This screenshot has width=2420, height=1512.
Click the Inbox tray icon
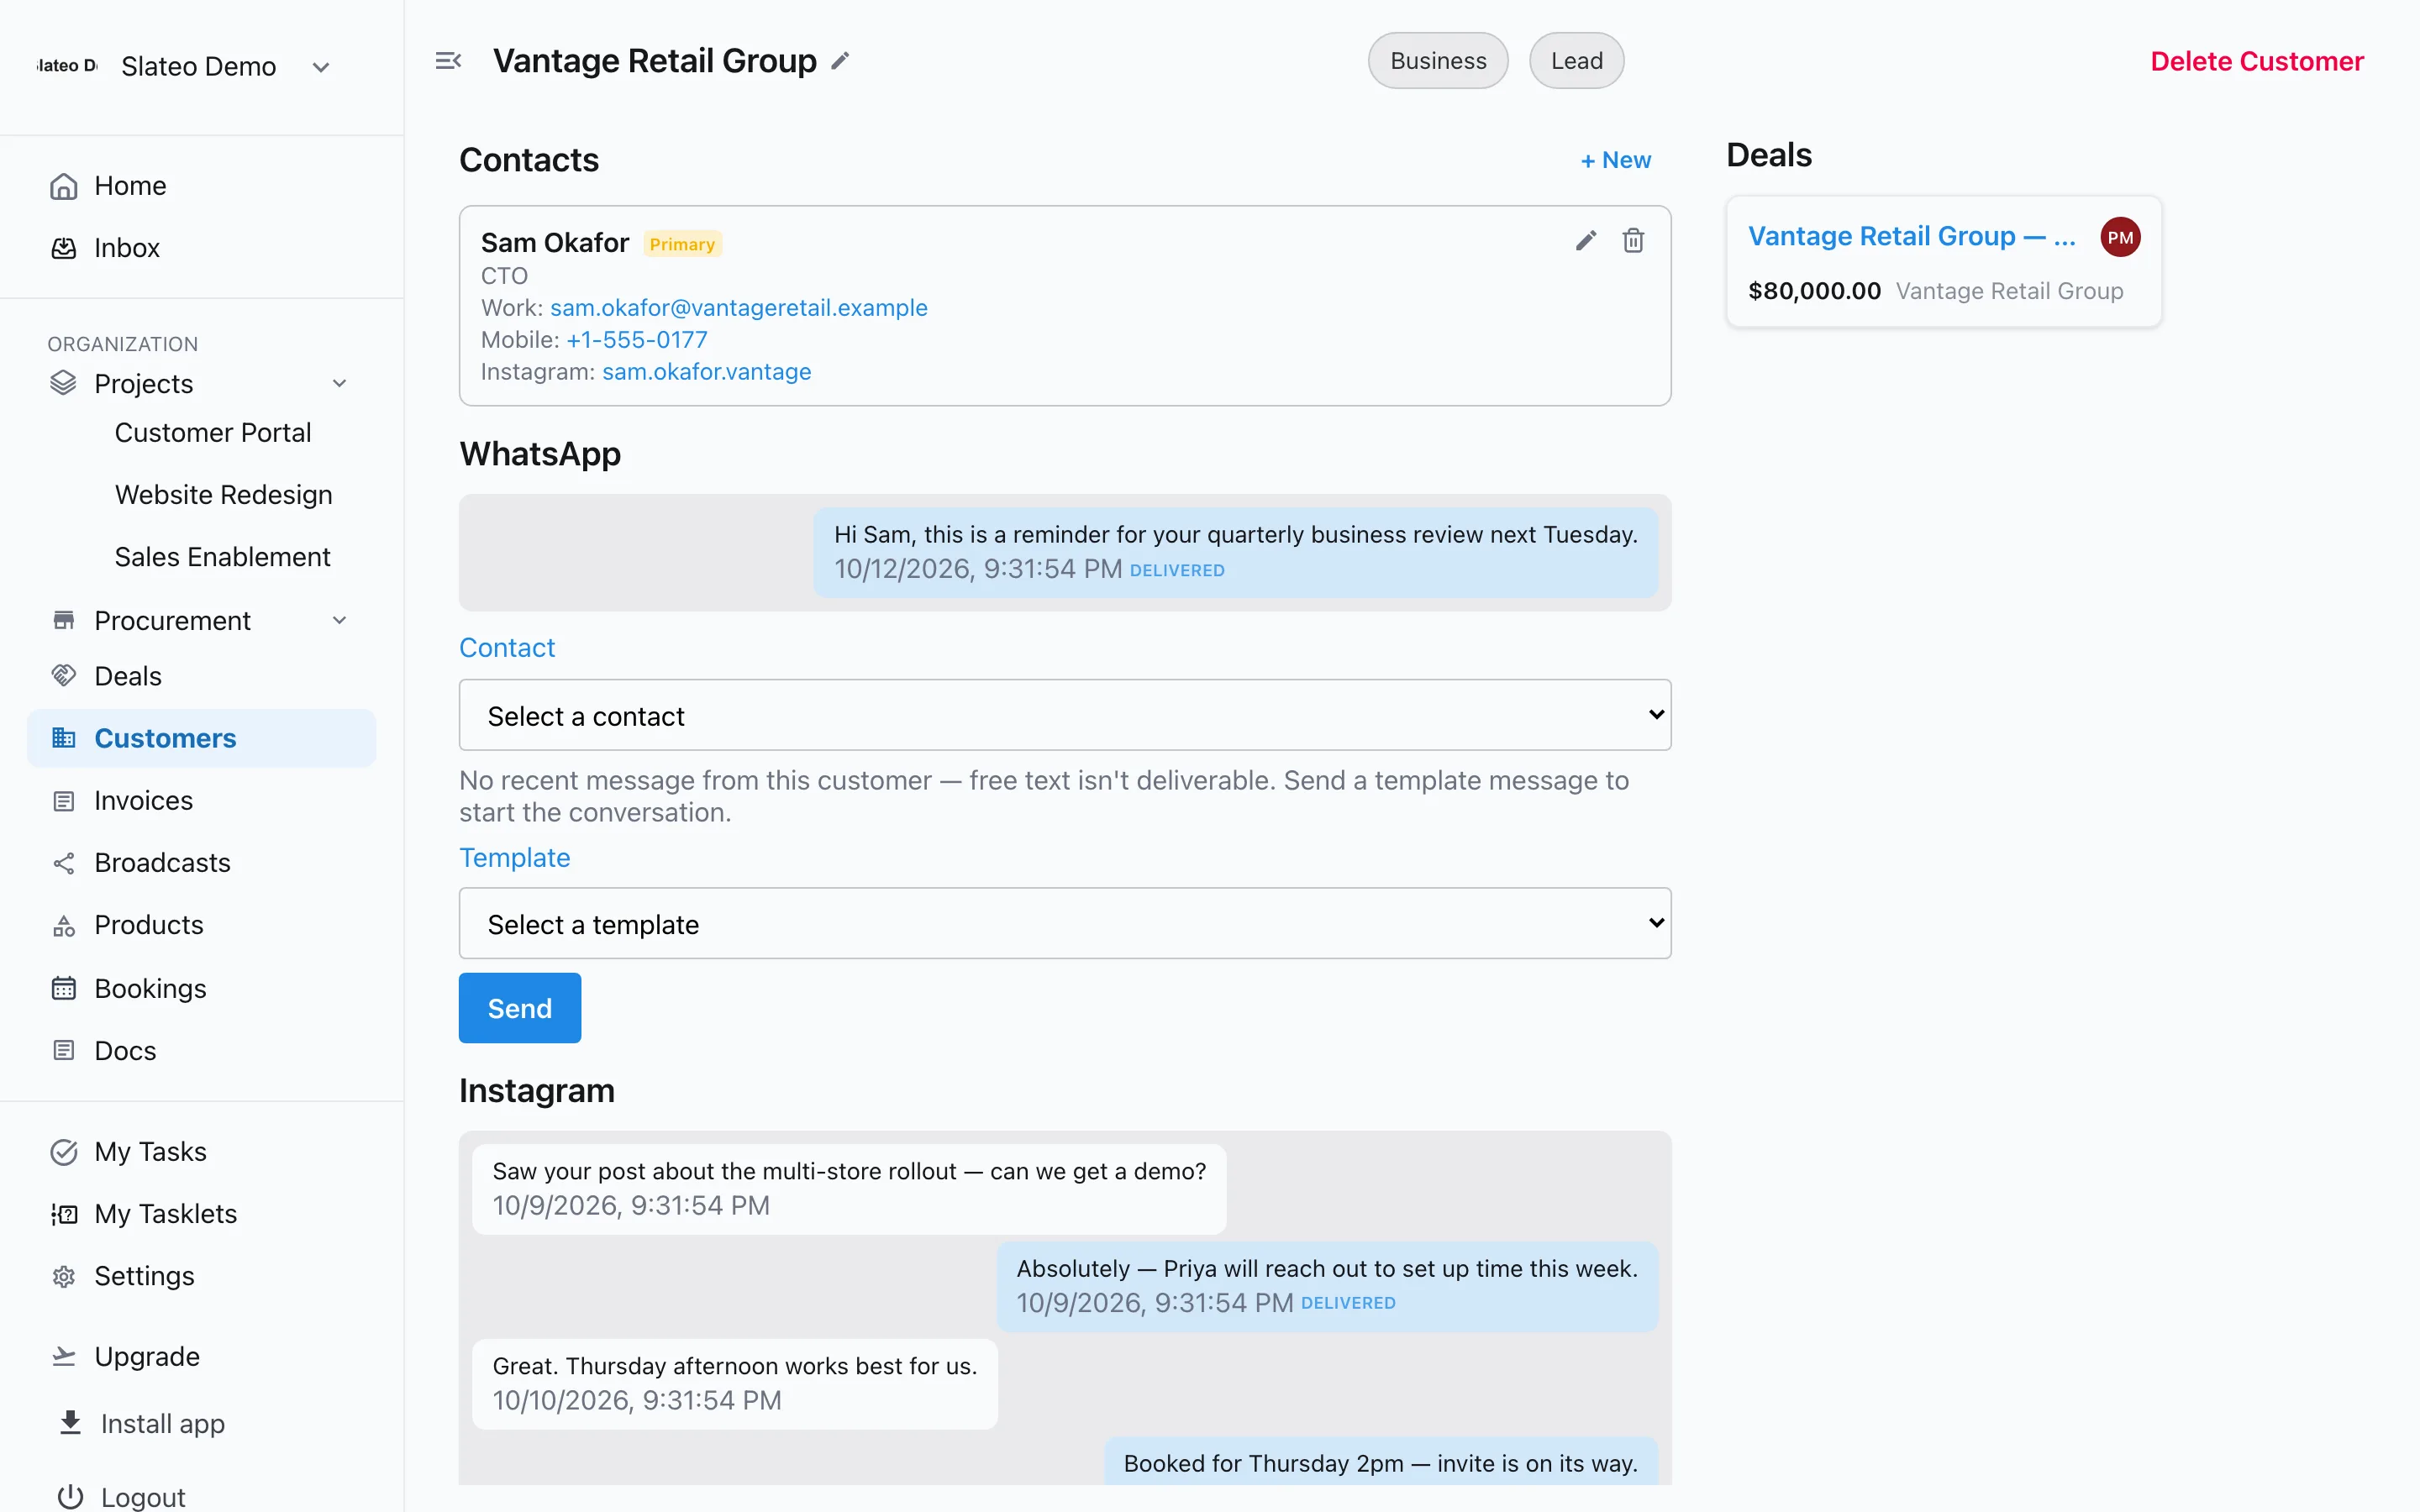(x=64, y=248)
